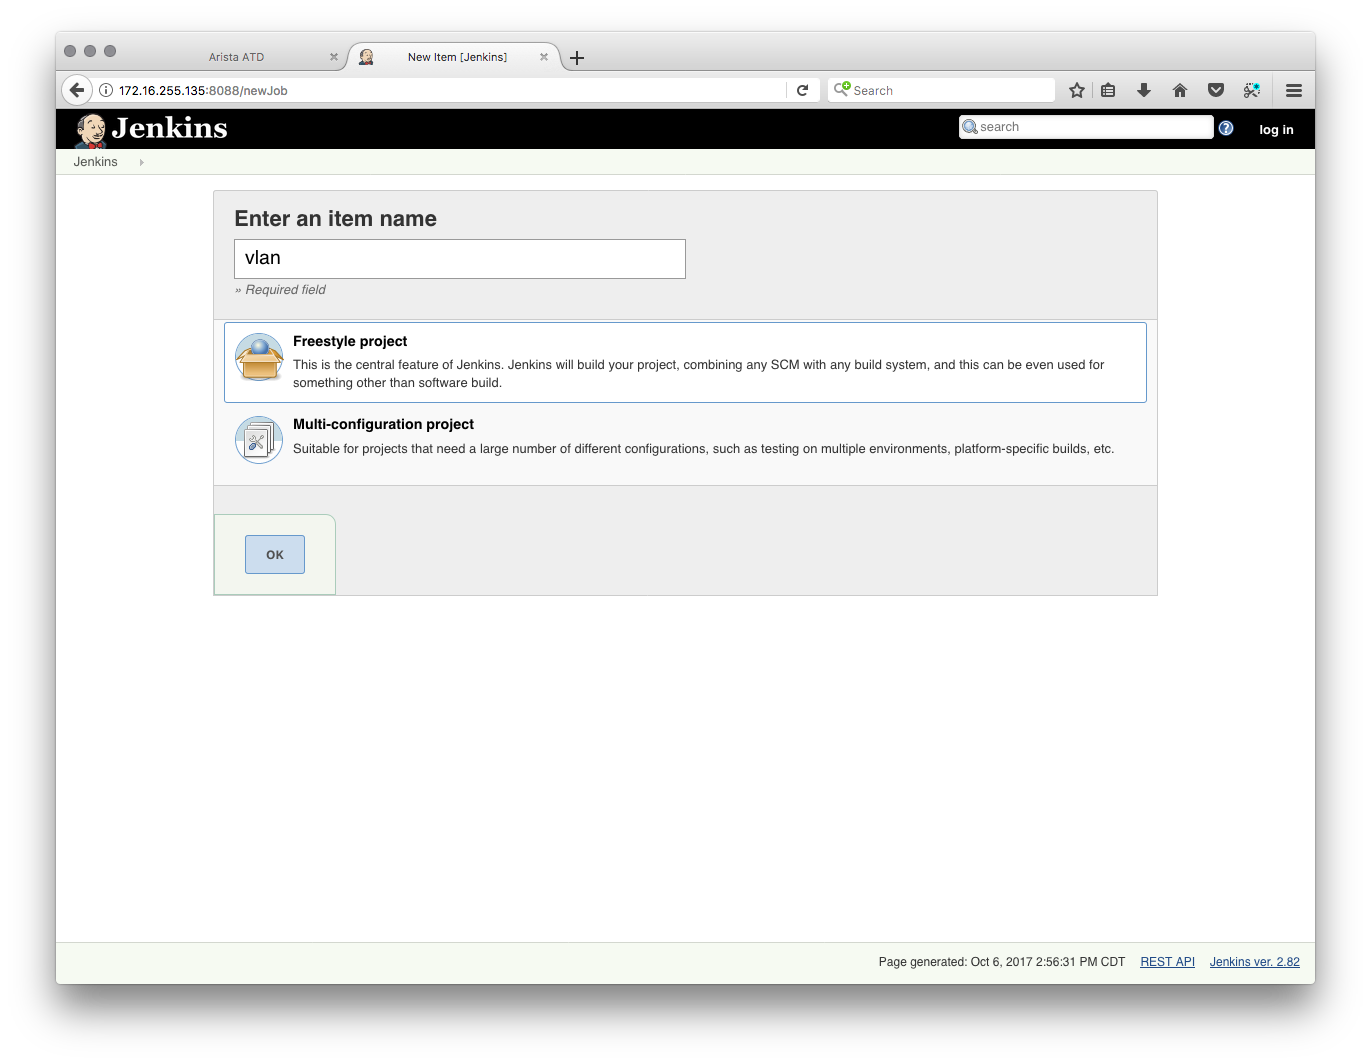This screenshot has width=1371, height=1064.
Task: Click the search help question mark icon
Action: 1226,128
